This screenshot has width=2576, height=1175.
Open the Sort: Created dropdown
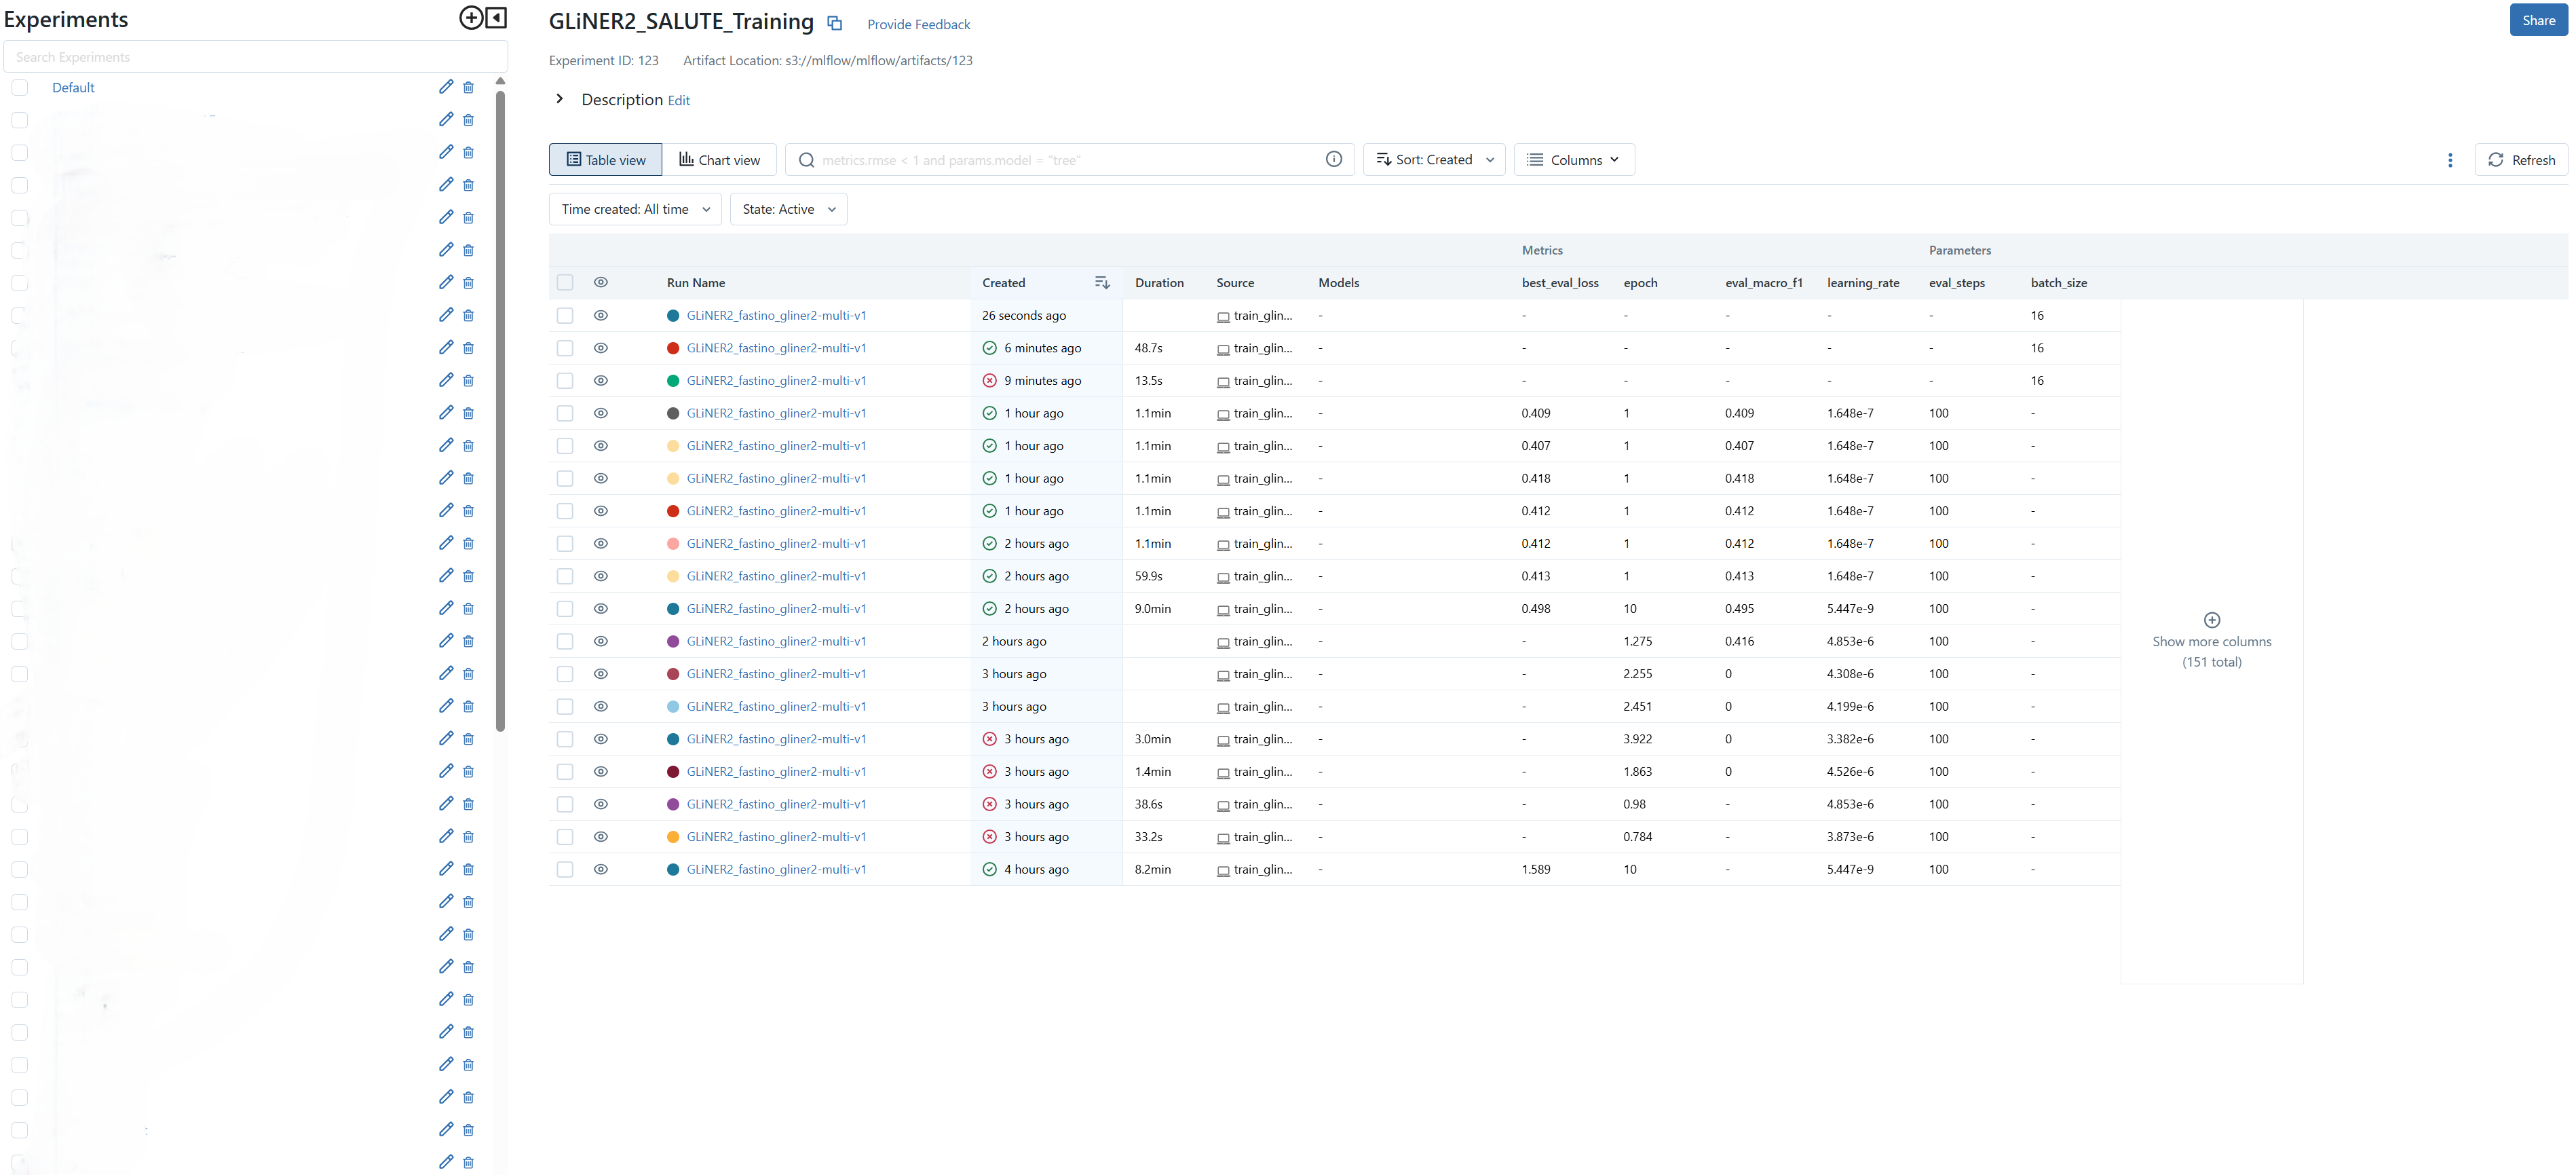1434,160
